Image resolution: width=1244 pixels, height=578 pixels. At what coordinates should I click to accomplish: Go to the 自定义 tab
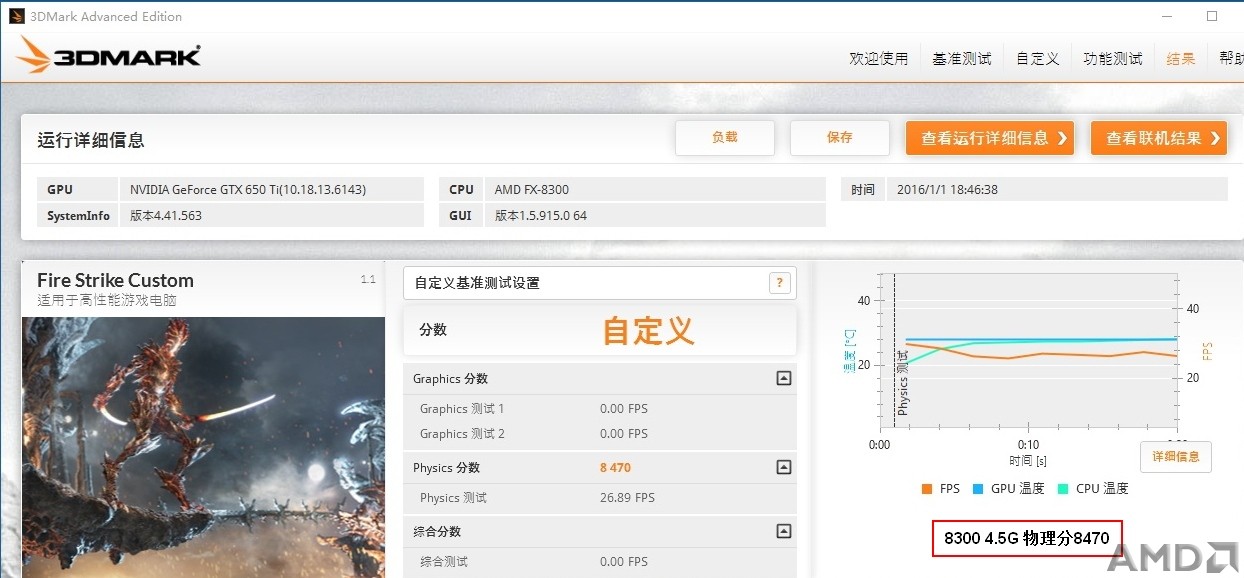point(1038,59)
